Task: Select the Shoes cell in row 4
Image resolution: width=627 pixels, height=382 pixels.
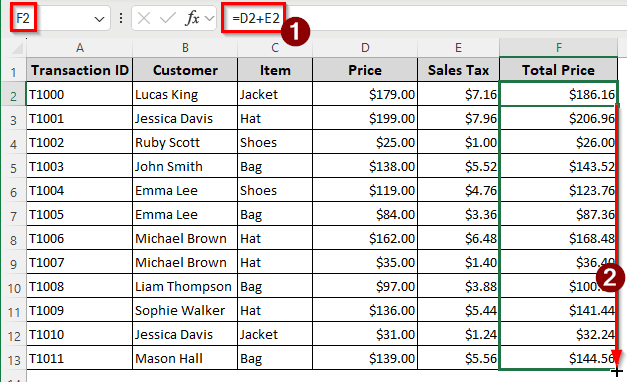Action: 275,142
